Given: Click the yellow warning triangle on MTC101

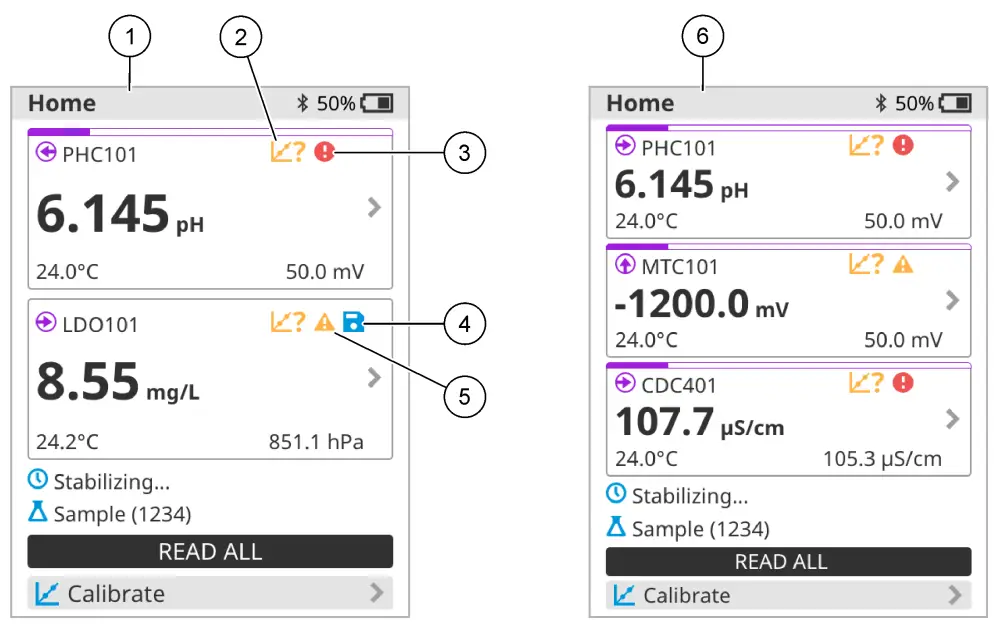Looking at the screenshot, I should click(x=903, y=264).
